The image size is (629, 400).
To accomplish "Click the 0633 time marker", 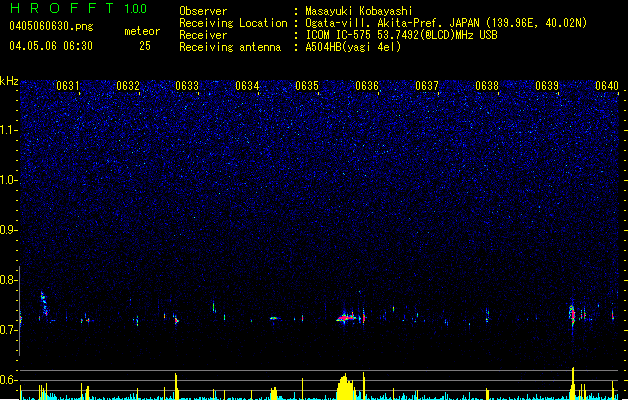I will (187, 86).
